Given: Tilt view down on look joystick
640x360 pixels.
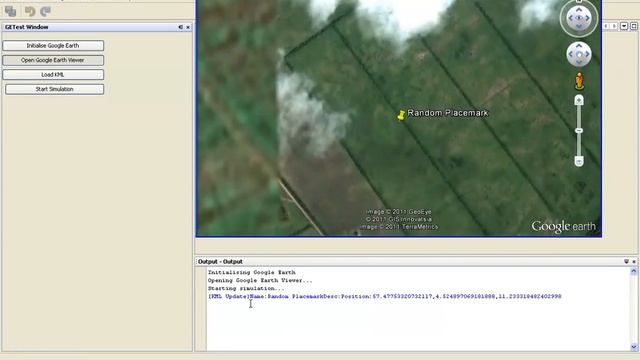Looking at the screenshot, I should (x=579, y=27).
